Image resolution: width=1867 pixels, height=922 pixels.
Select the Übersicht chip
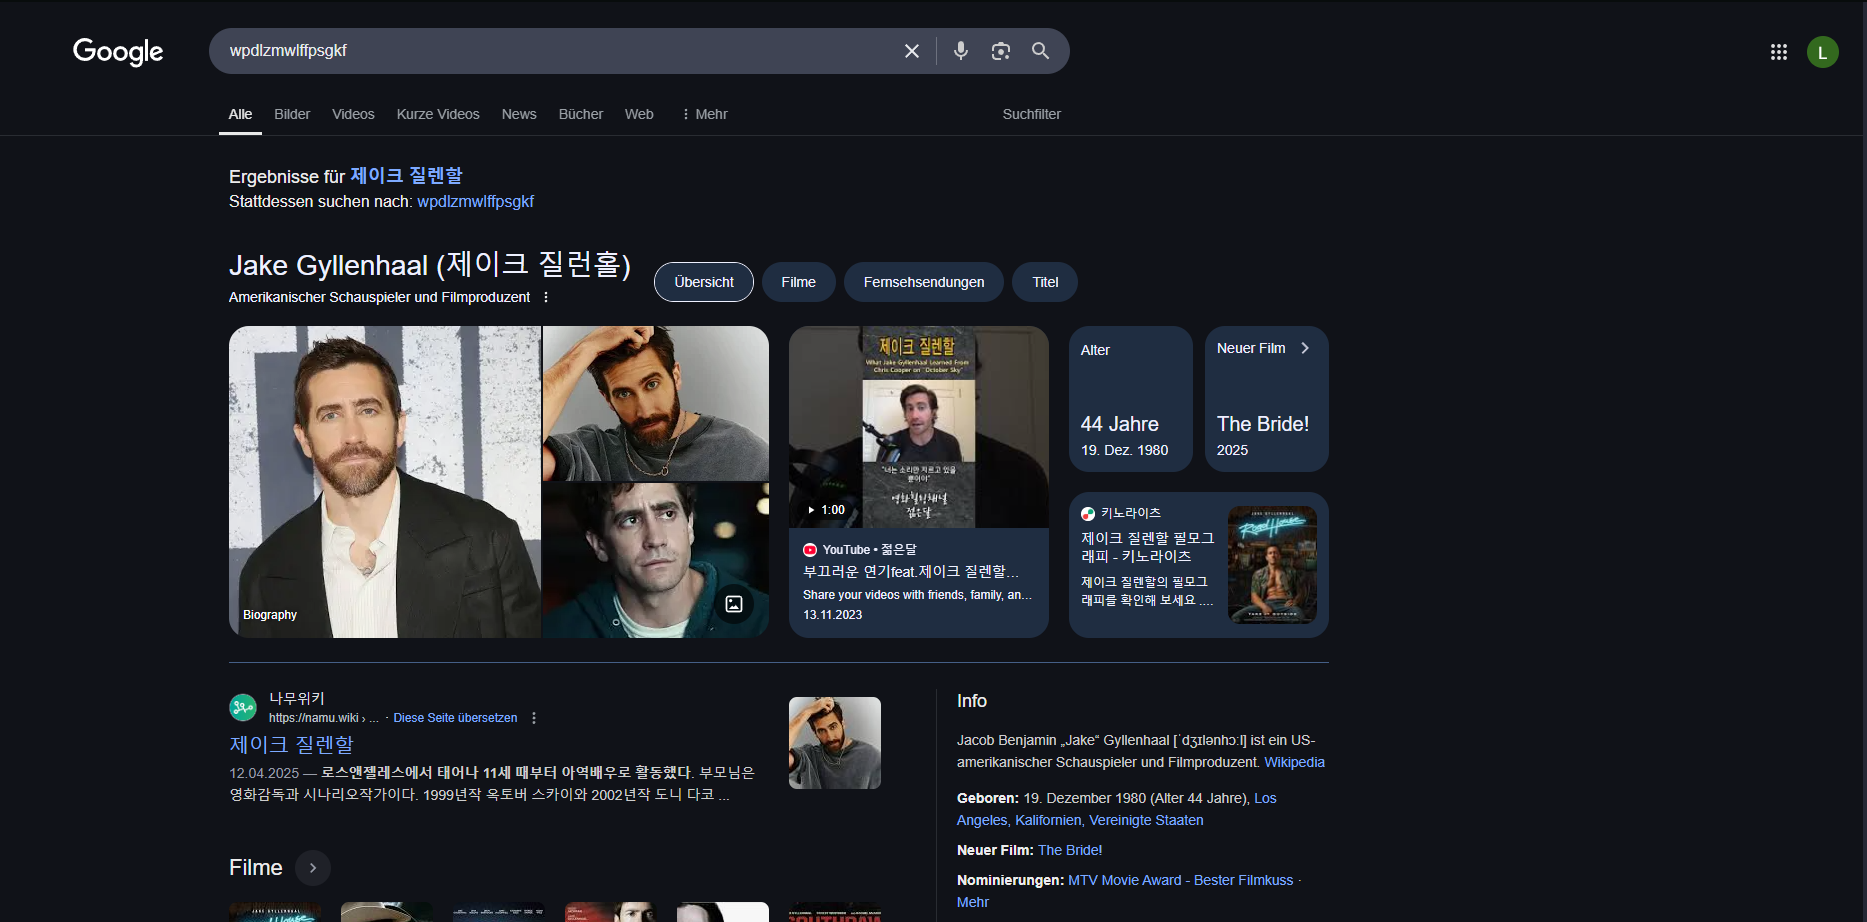704,282
